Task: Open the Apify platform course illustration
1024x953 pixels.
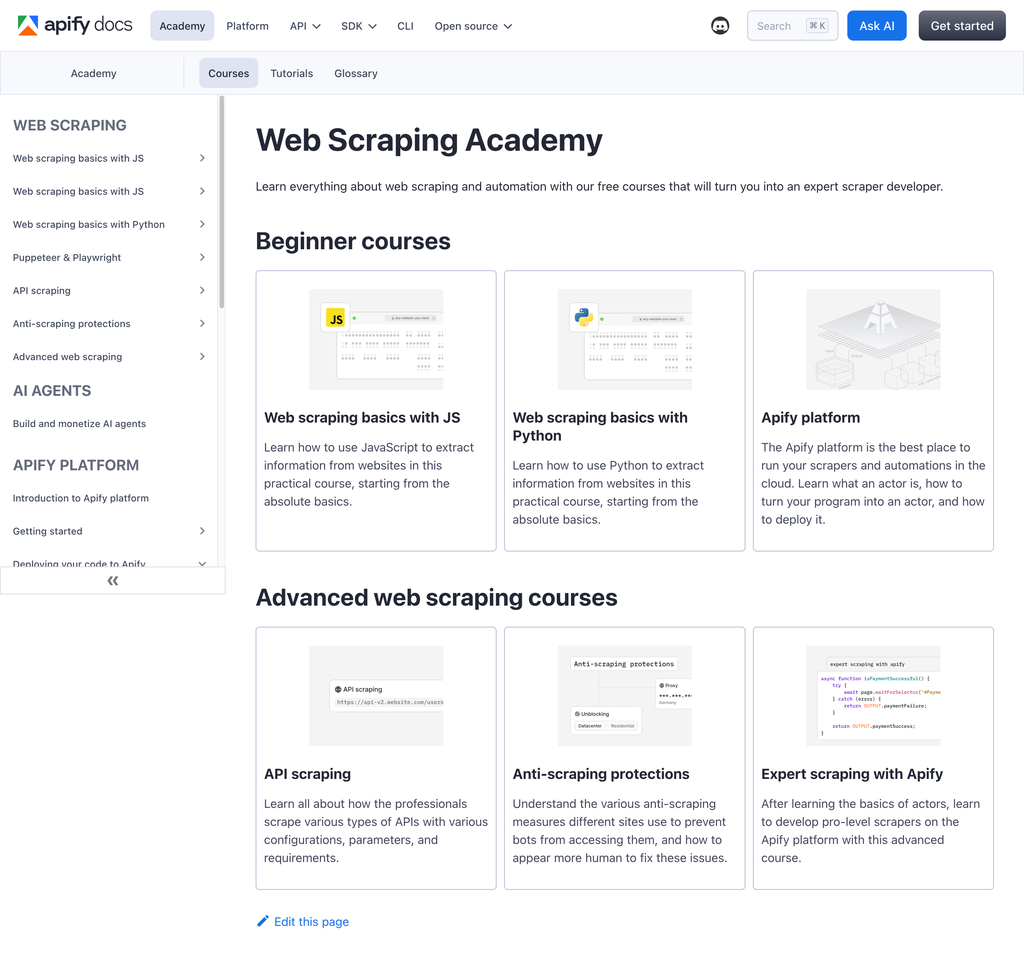Action: pos(873,340)
